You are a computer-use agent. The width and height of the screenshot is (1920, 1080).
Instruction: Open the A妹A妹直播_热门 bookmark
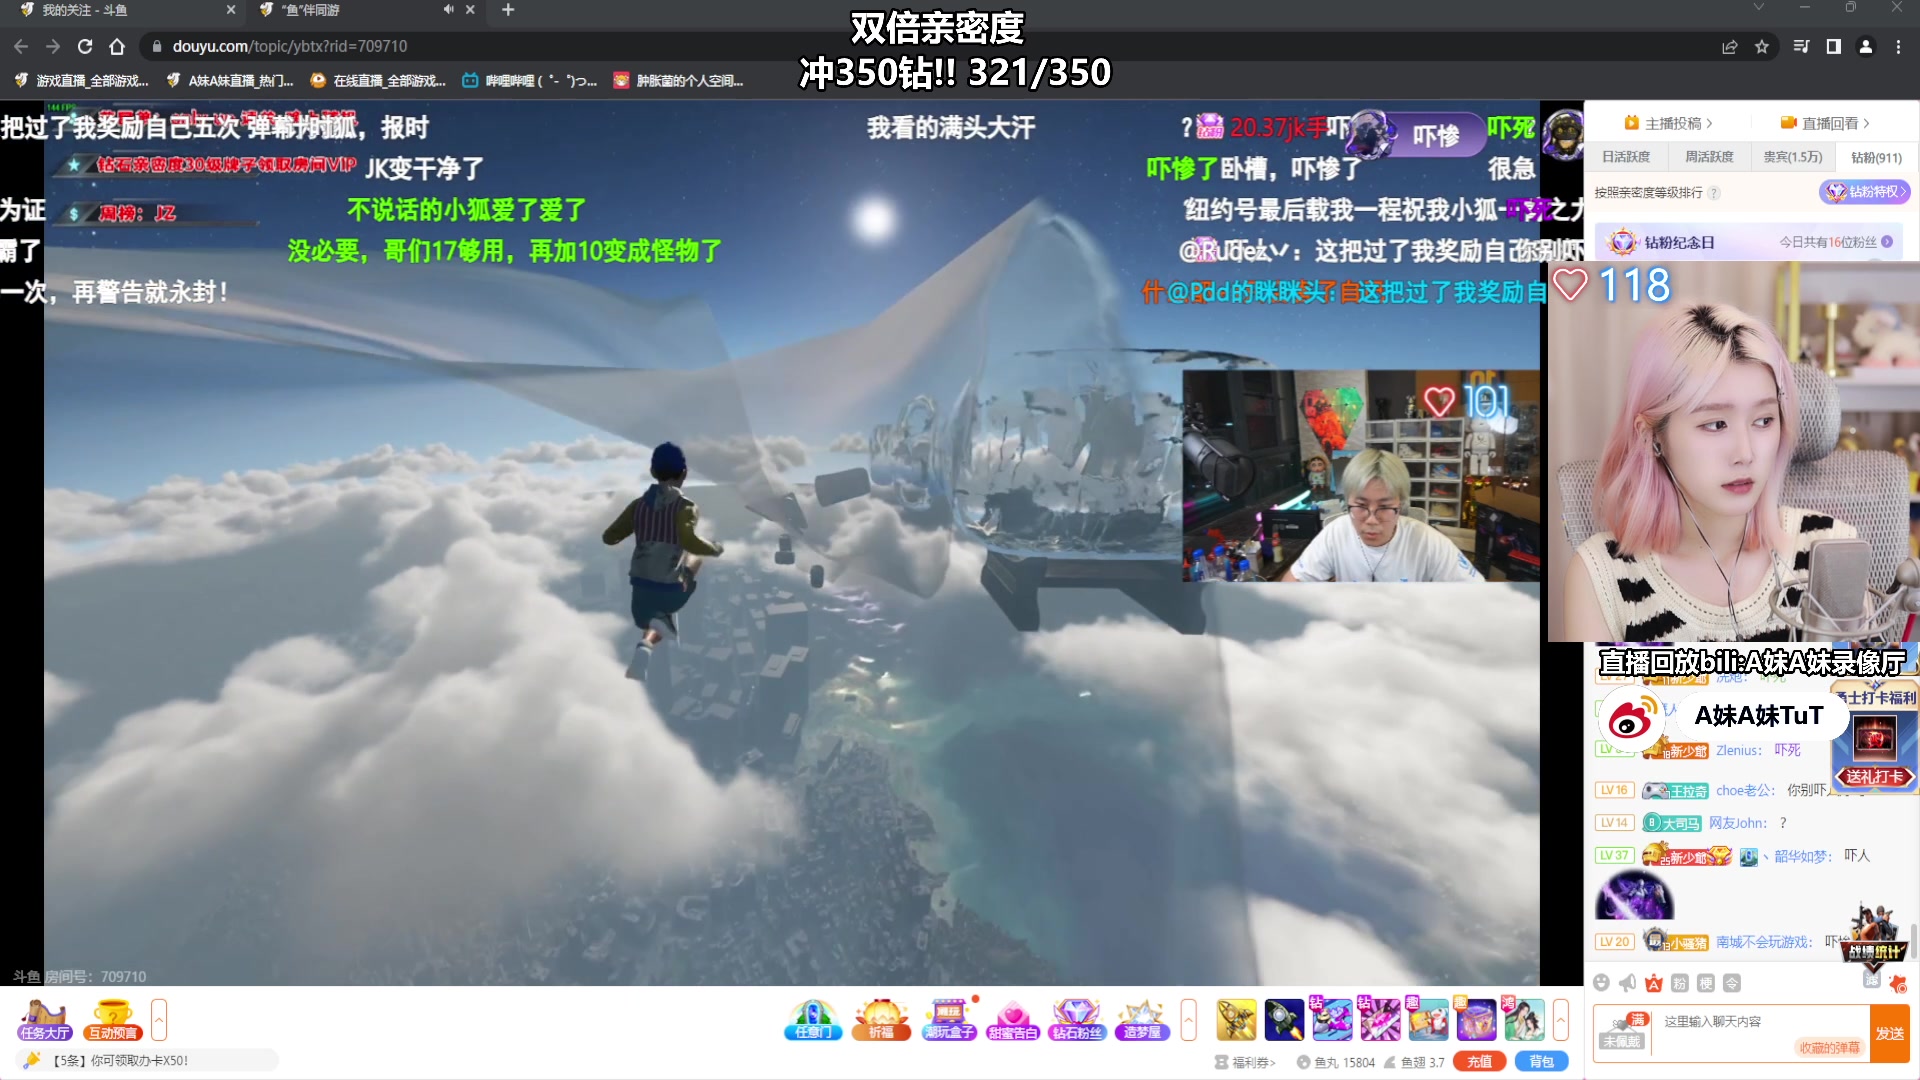[230, 81]
